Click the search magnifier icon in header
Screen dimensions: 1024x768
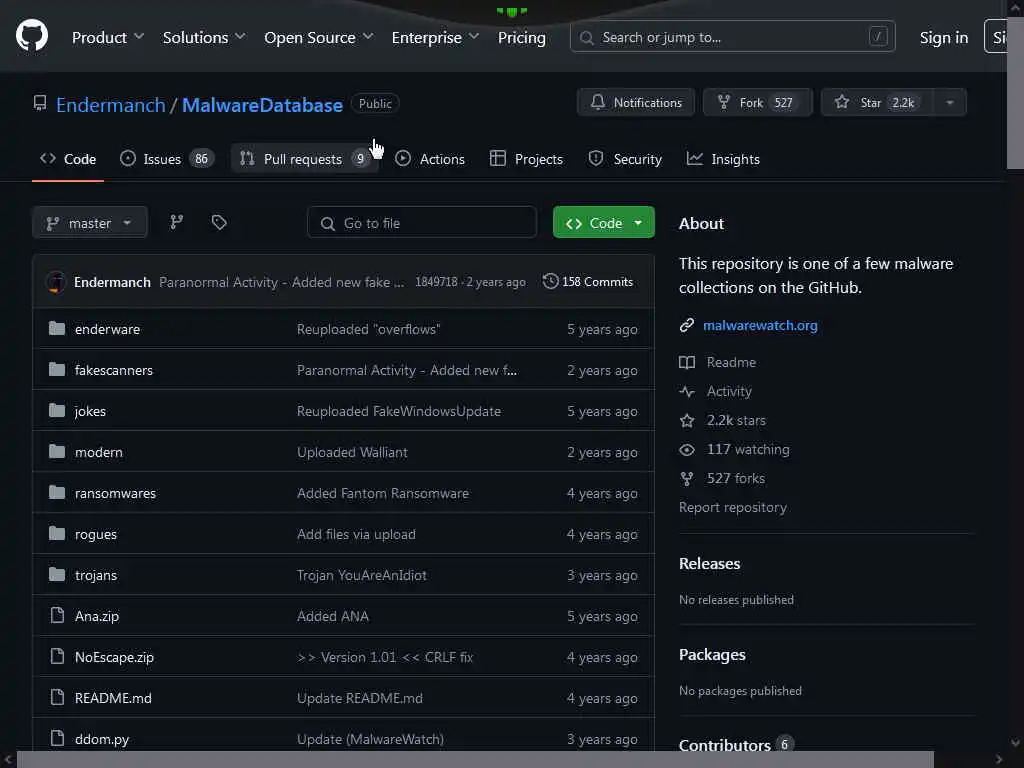pos(586,38)
